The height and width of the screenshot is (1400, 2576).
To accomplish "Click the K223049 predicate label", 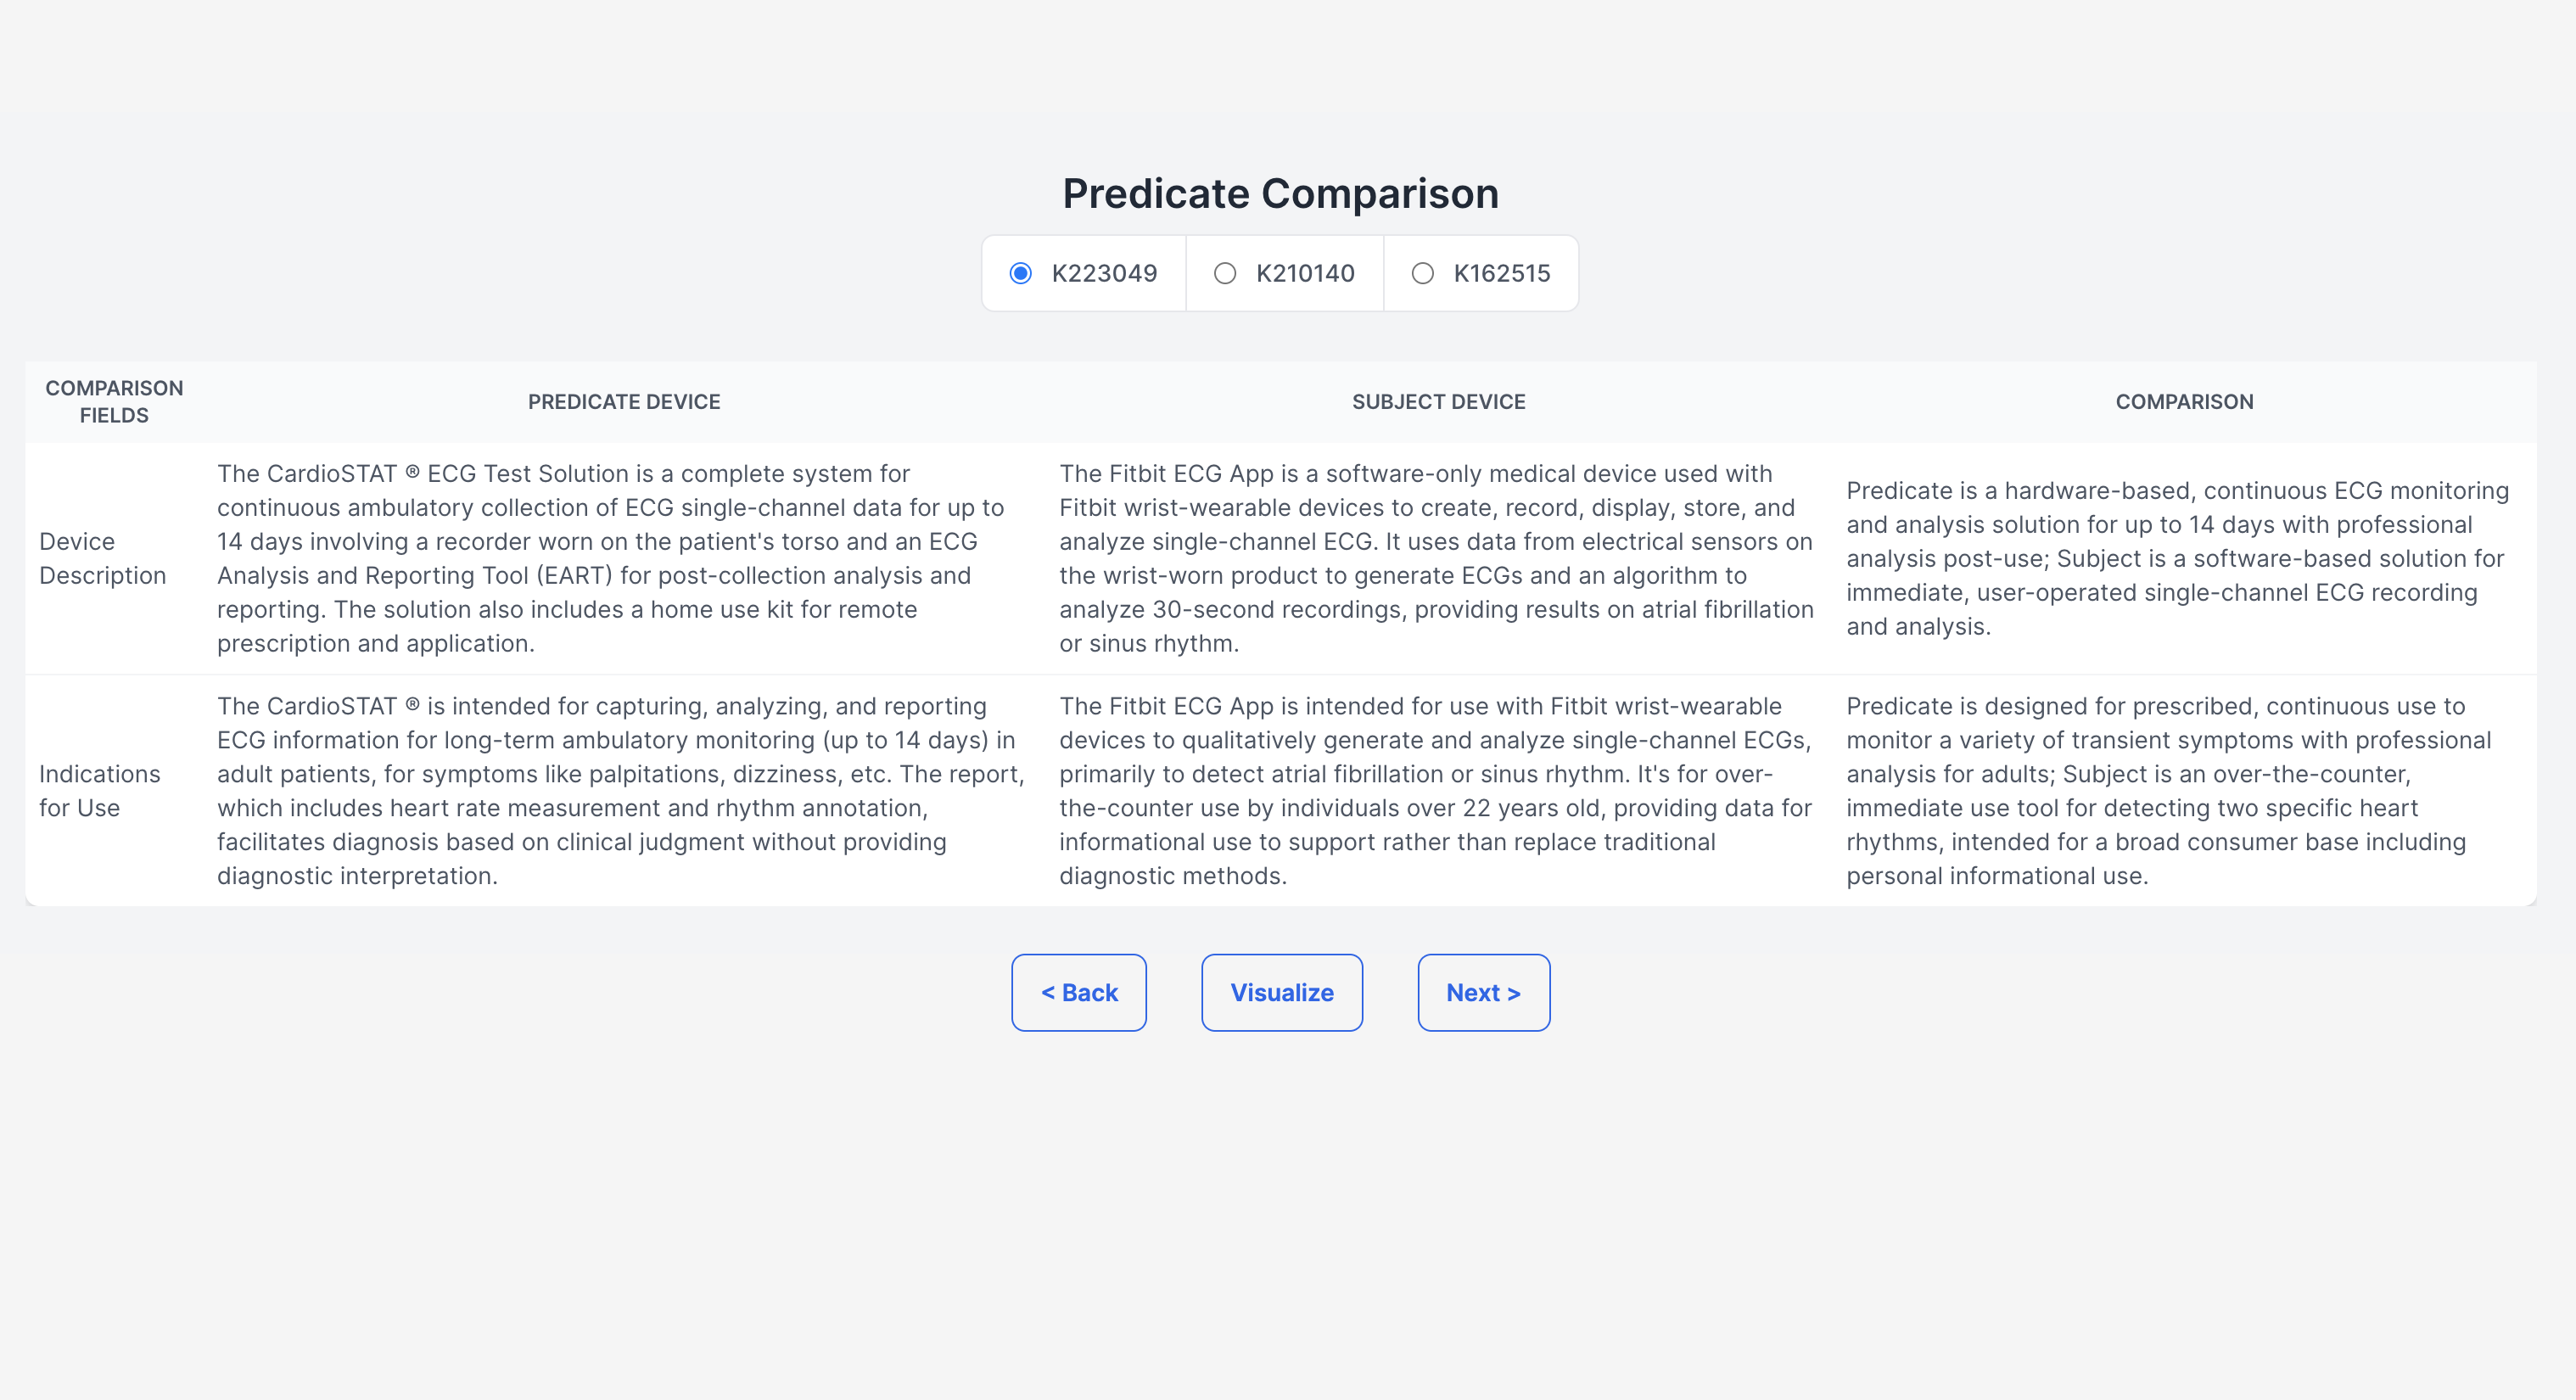I will [x=1104, y=273].
